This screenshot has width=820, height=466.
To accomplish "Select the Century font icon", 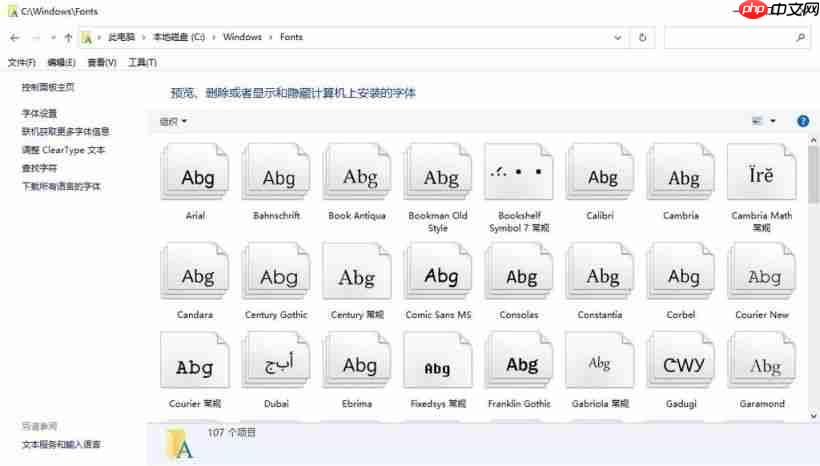I will (357, 271).
